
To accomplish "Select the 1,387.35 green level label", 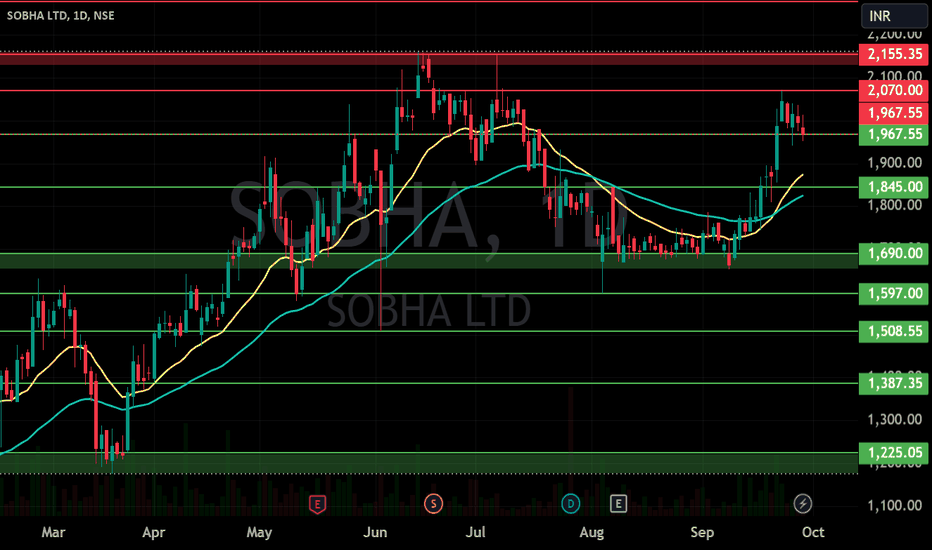I will coord(894,384).
